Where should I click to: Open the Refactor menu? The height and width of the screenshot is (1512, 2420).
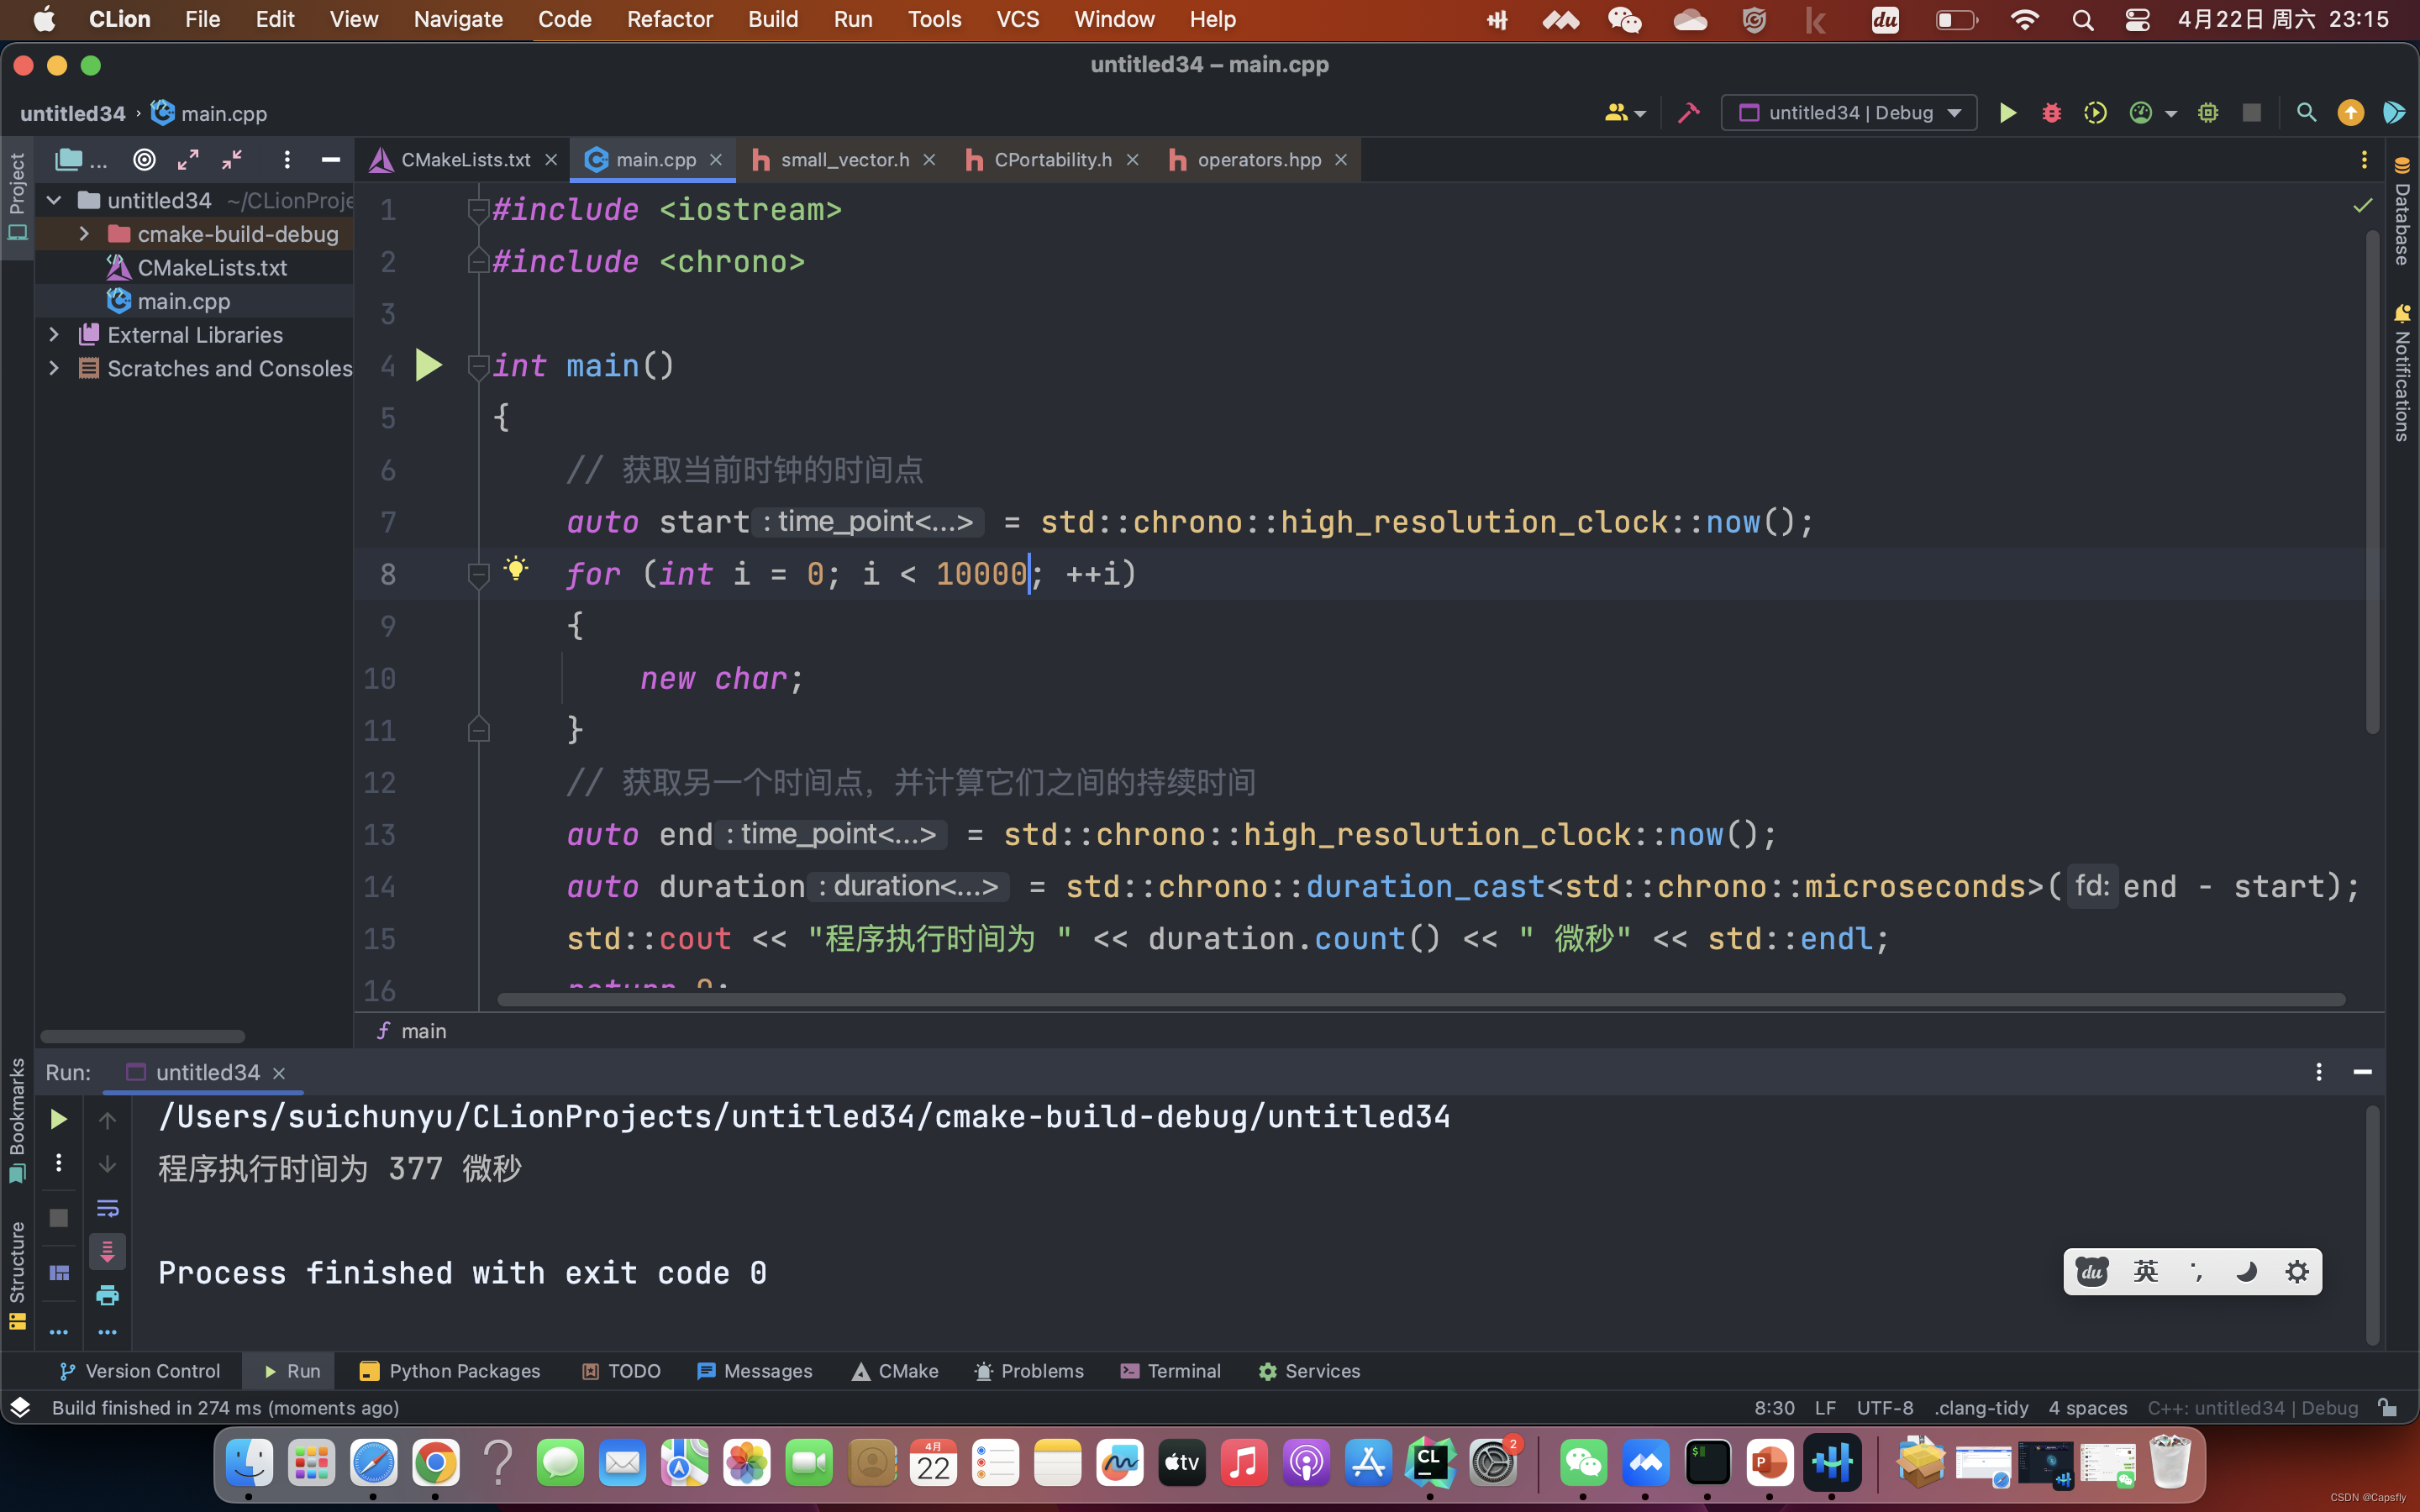[x=669, y=19]
